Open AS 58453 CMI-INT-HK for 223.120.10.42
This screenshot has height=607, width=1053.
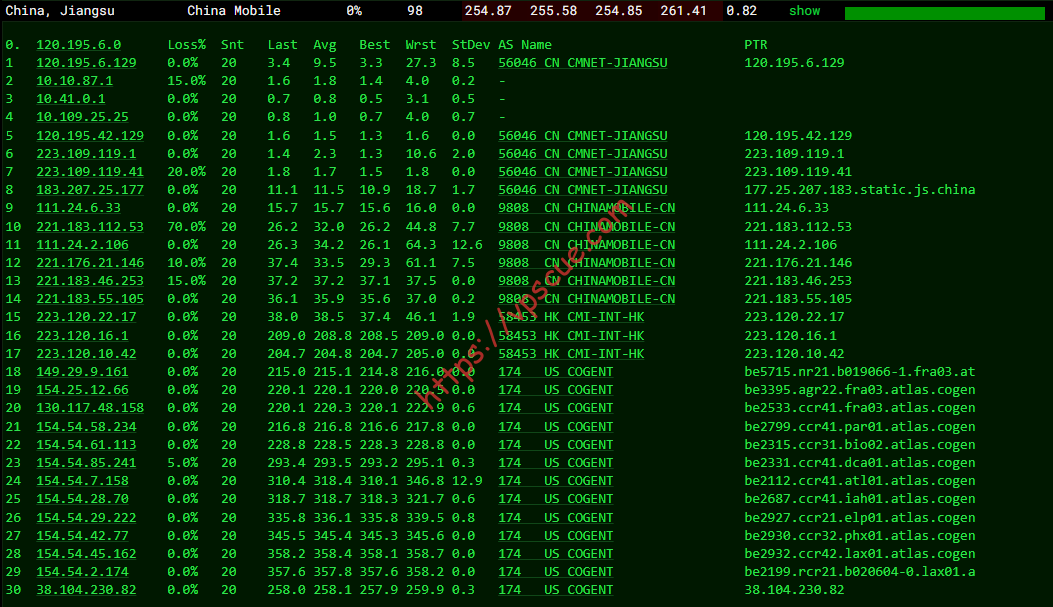[571, 354]
